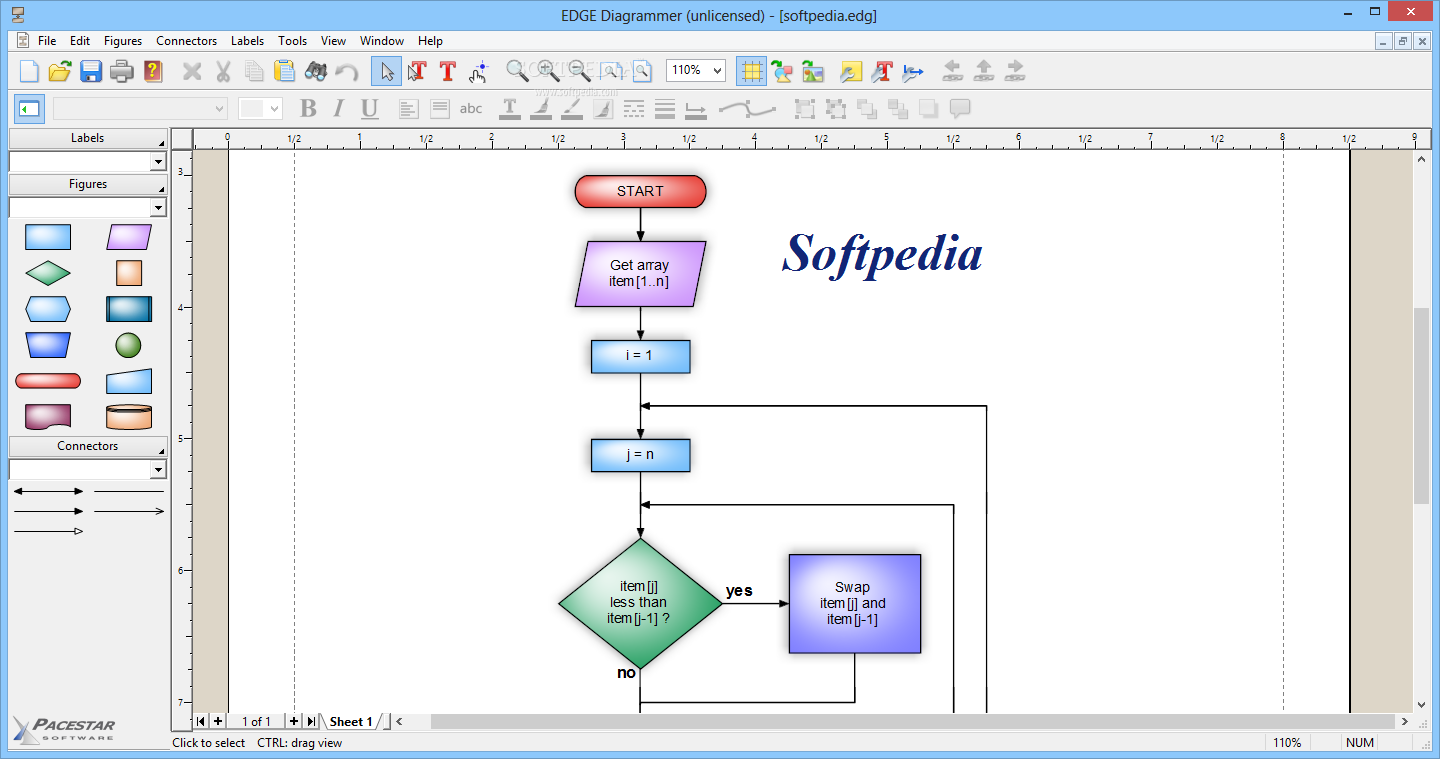Choose the red T text label tool

tap(448, 71)
